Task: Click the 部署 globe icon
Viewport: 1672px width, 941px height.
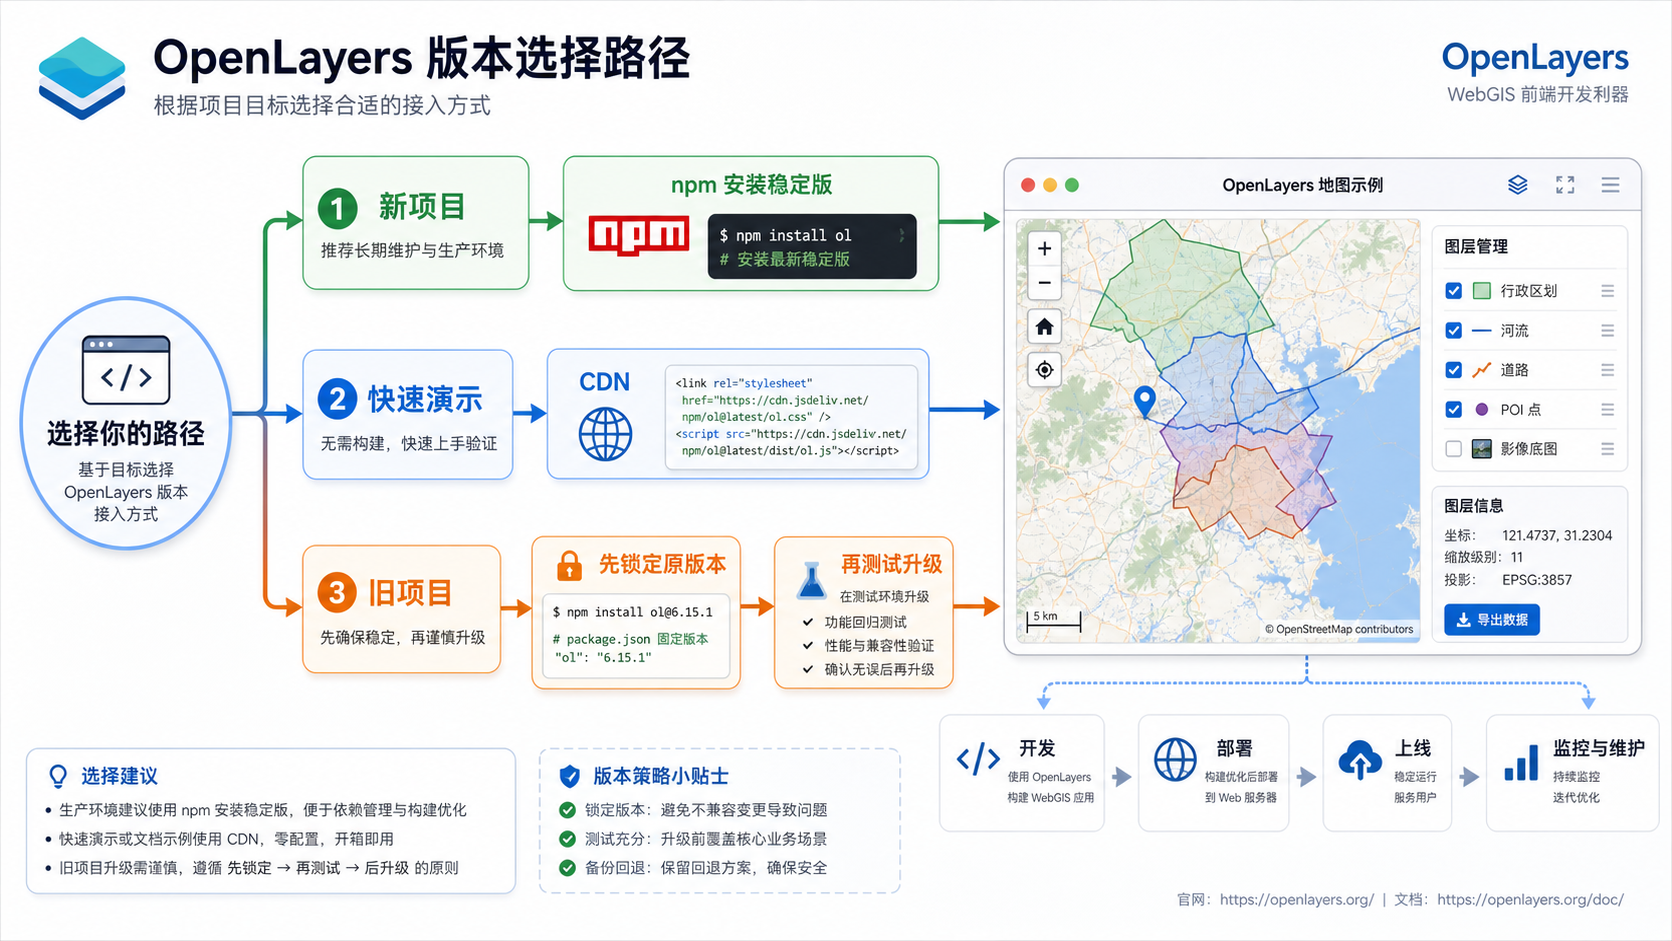Action: tap(1175, 759)
